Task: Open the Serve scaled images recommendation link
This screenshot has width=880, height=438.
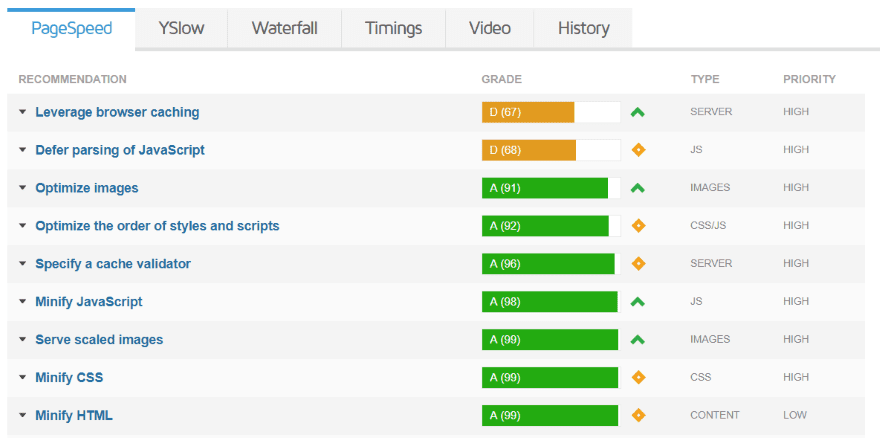Action: point(99,340)
